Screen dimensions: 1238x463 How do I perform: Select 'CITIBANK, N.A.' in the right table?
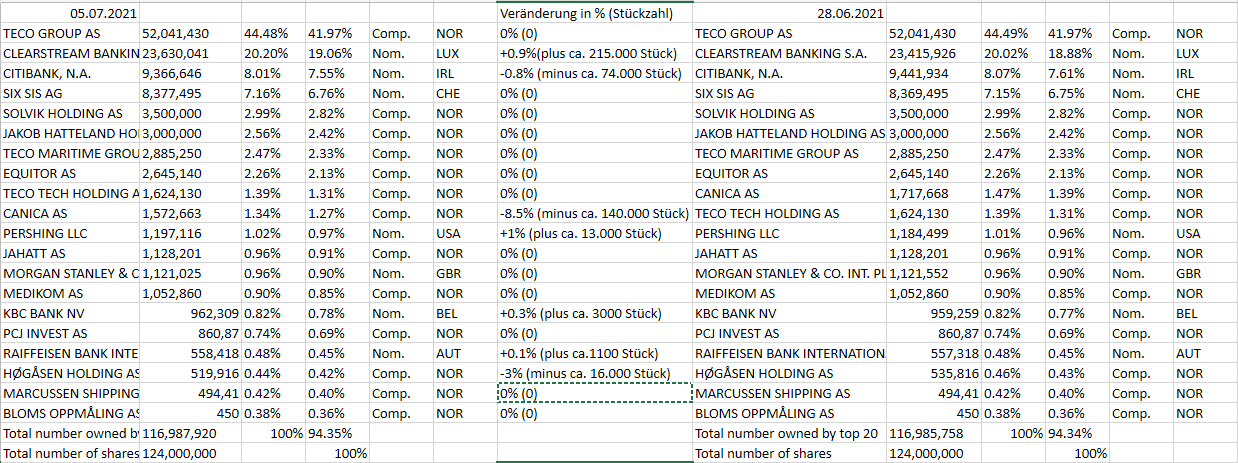coord(789,73)
